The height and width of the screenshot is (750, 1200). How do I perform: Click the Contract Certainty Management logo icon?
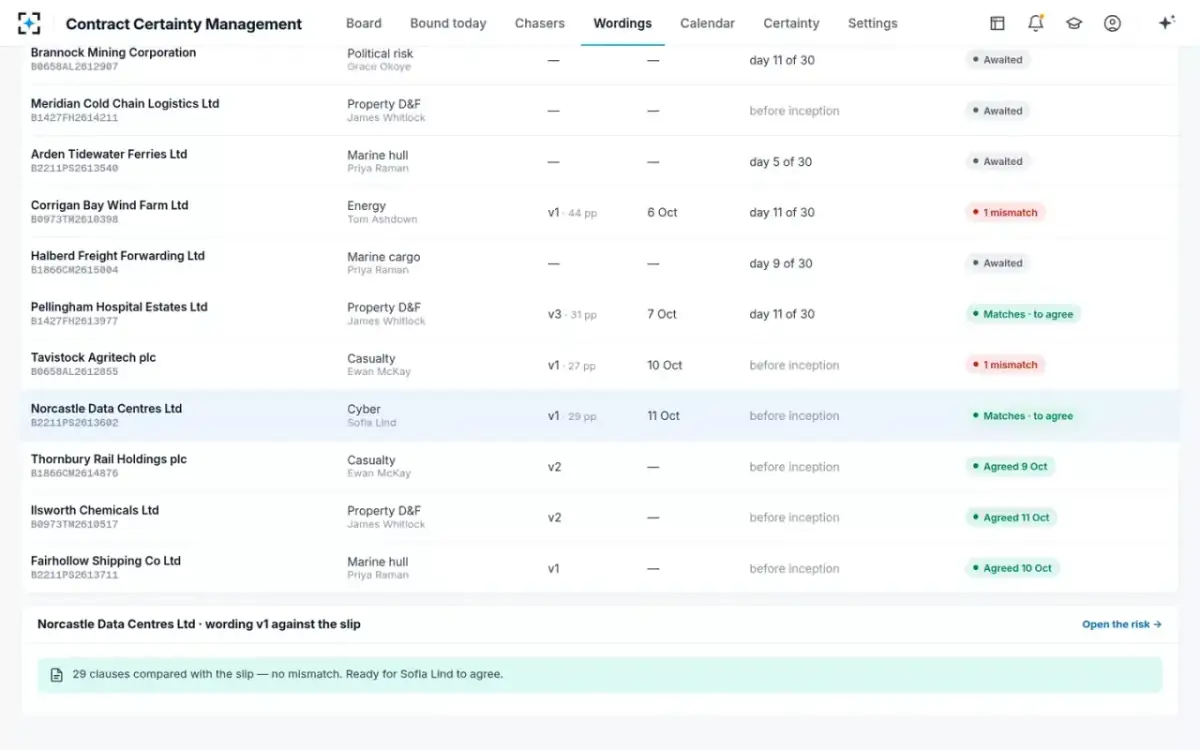point(29,23)
